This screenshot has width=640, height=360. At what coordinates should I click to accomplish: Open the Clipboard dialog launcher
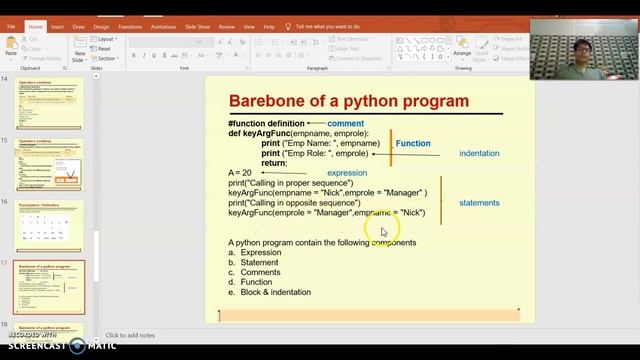click(x=65, y=68)
